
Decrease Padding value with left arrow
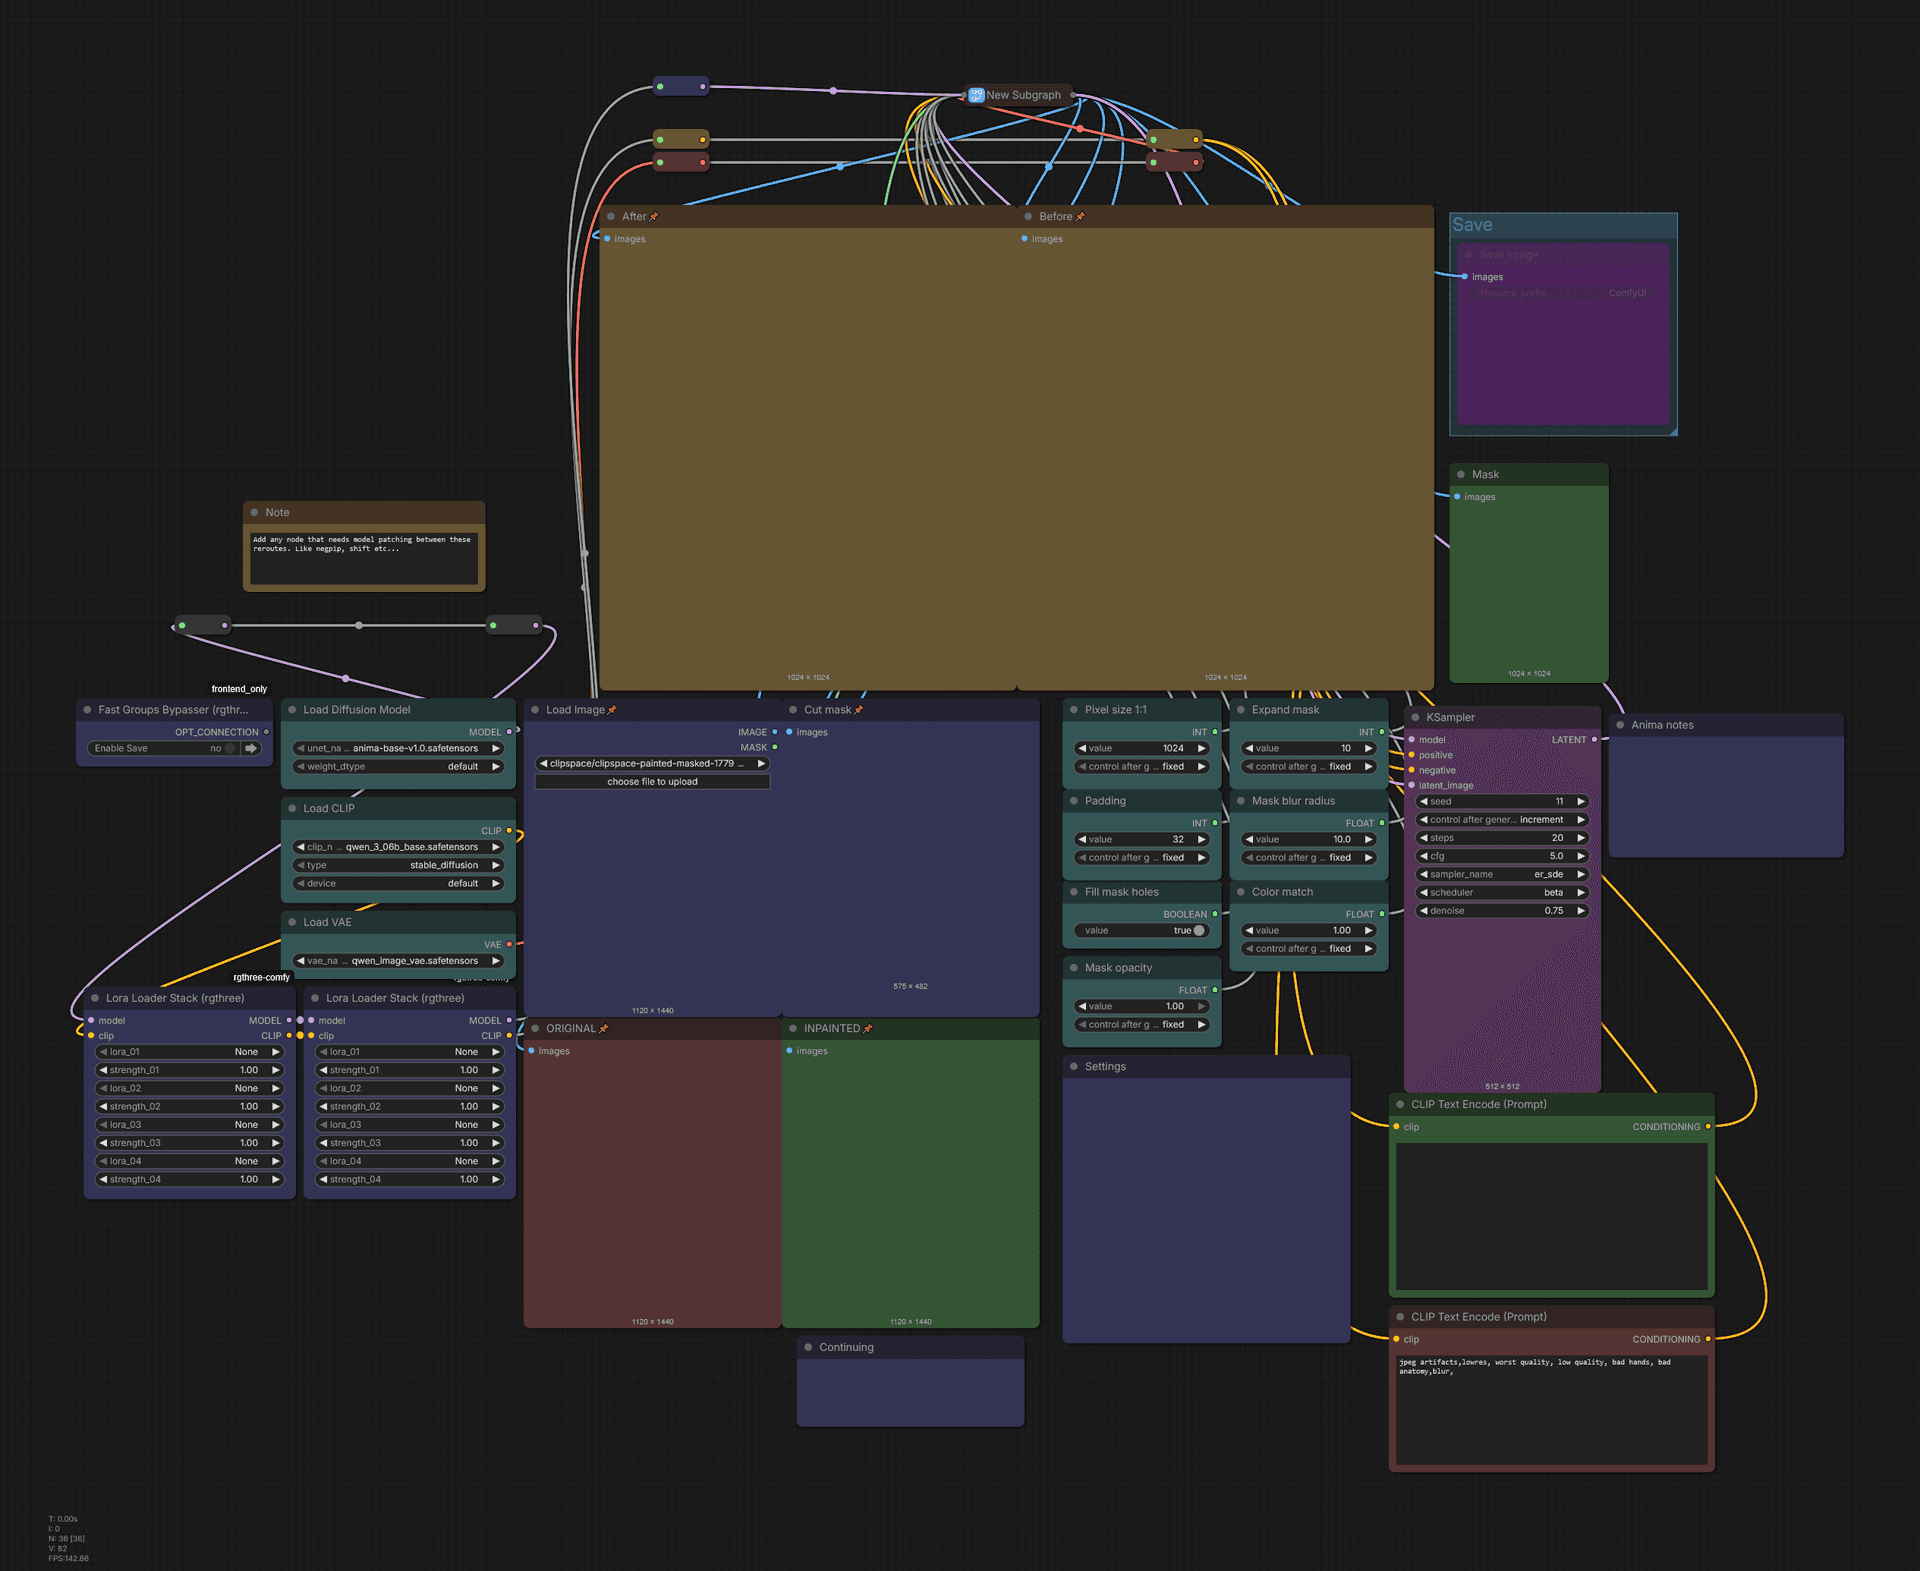click(x=1082, y=839)
